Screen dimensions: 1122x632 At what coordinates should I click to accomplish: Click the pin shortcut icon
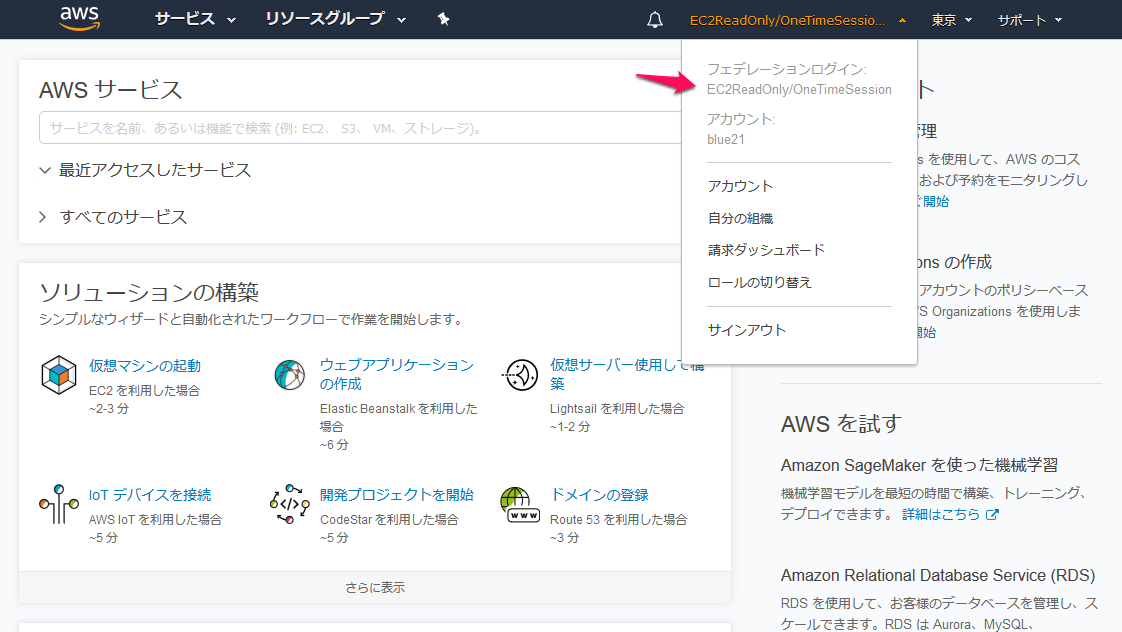(x=444, y=19)
